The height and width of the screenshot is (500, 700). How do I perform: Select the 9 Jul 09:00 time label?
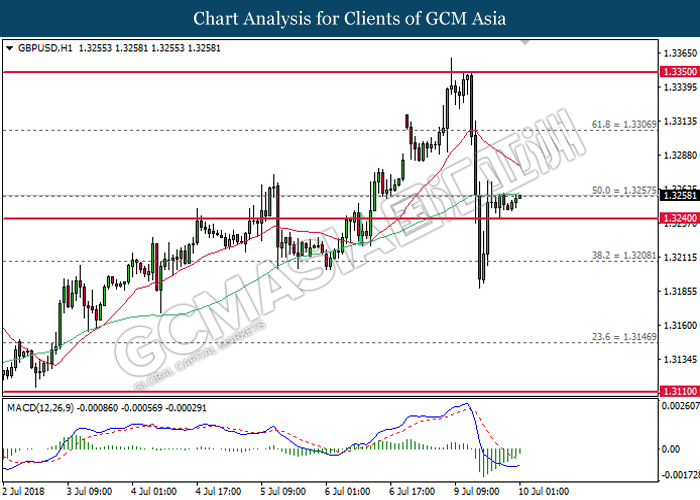click(x=477, y=492)
